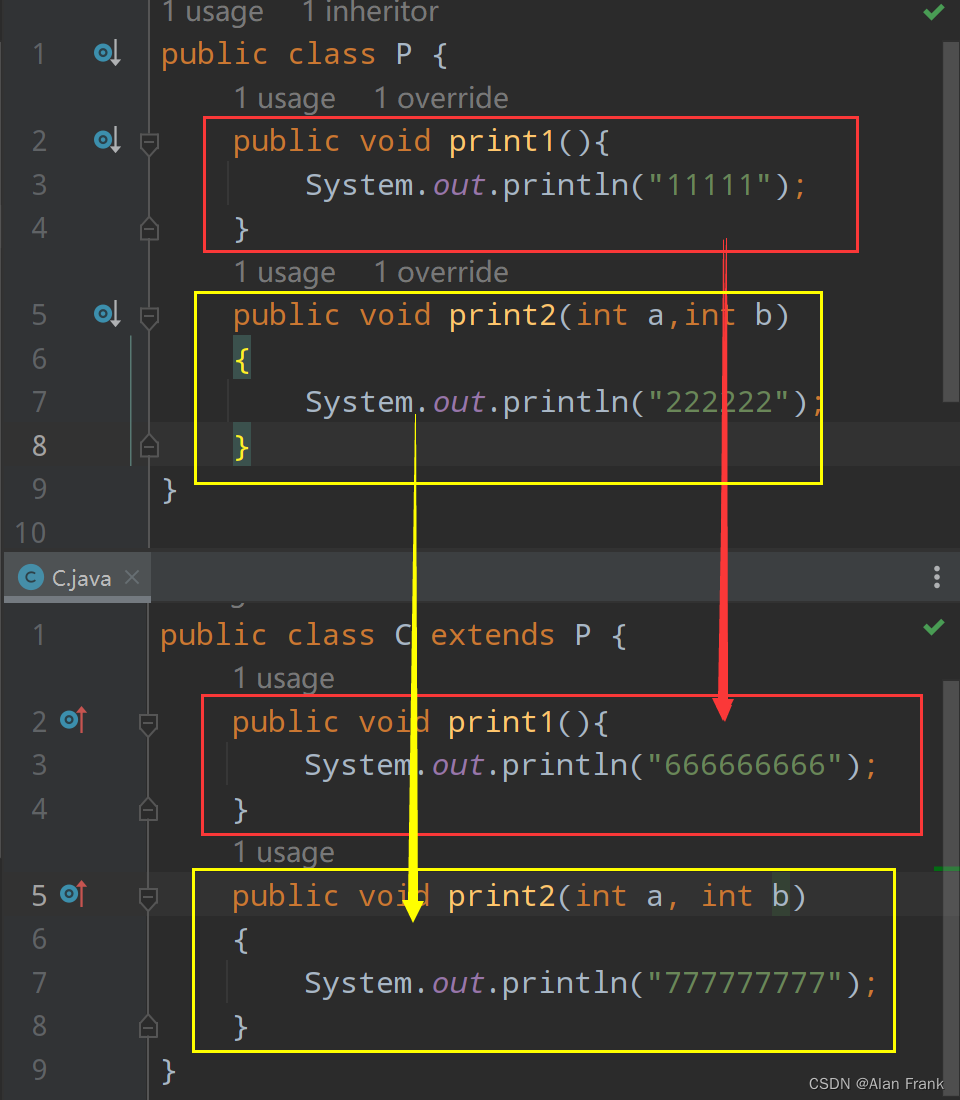Click parameter b in C's print2 signature
This screenshot has width=960, height=1100.
pos(780,896)
